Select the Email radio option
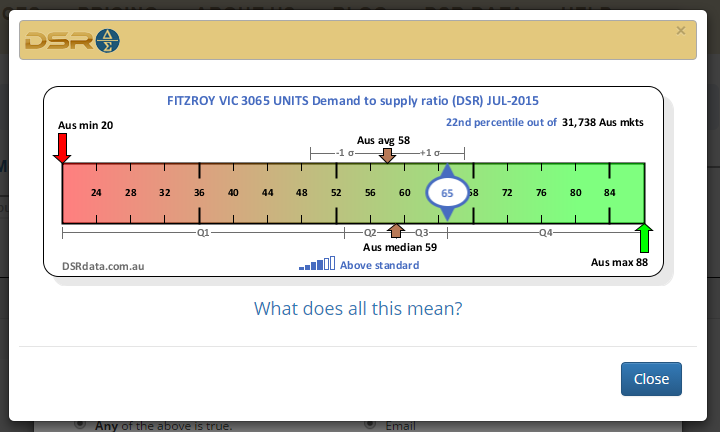 coord(368,425)
